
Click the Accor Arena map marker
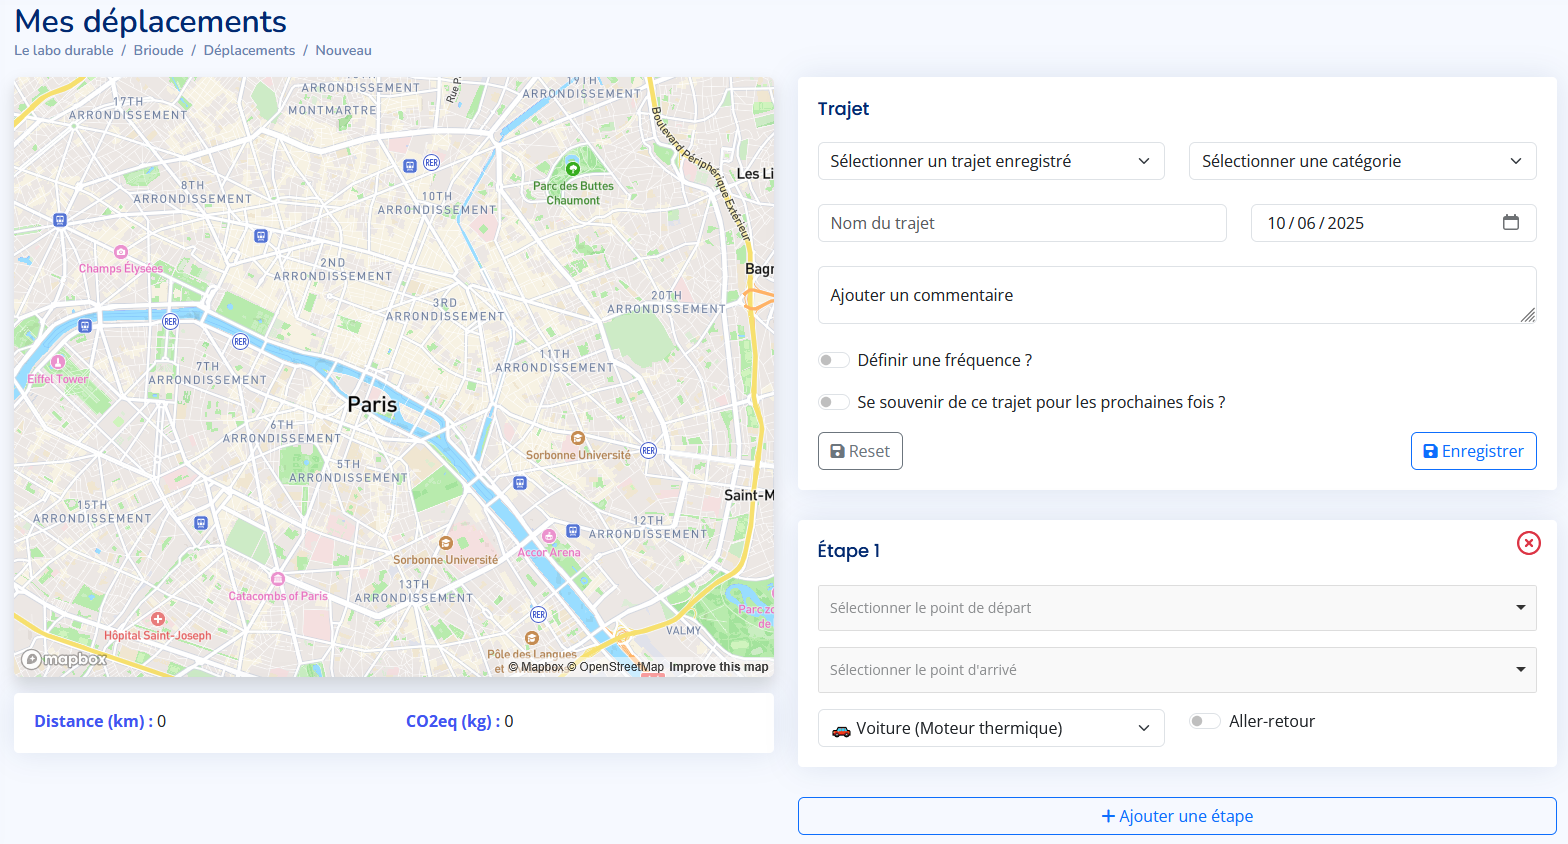coord(548,537)
